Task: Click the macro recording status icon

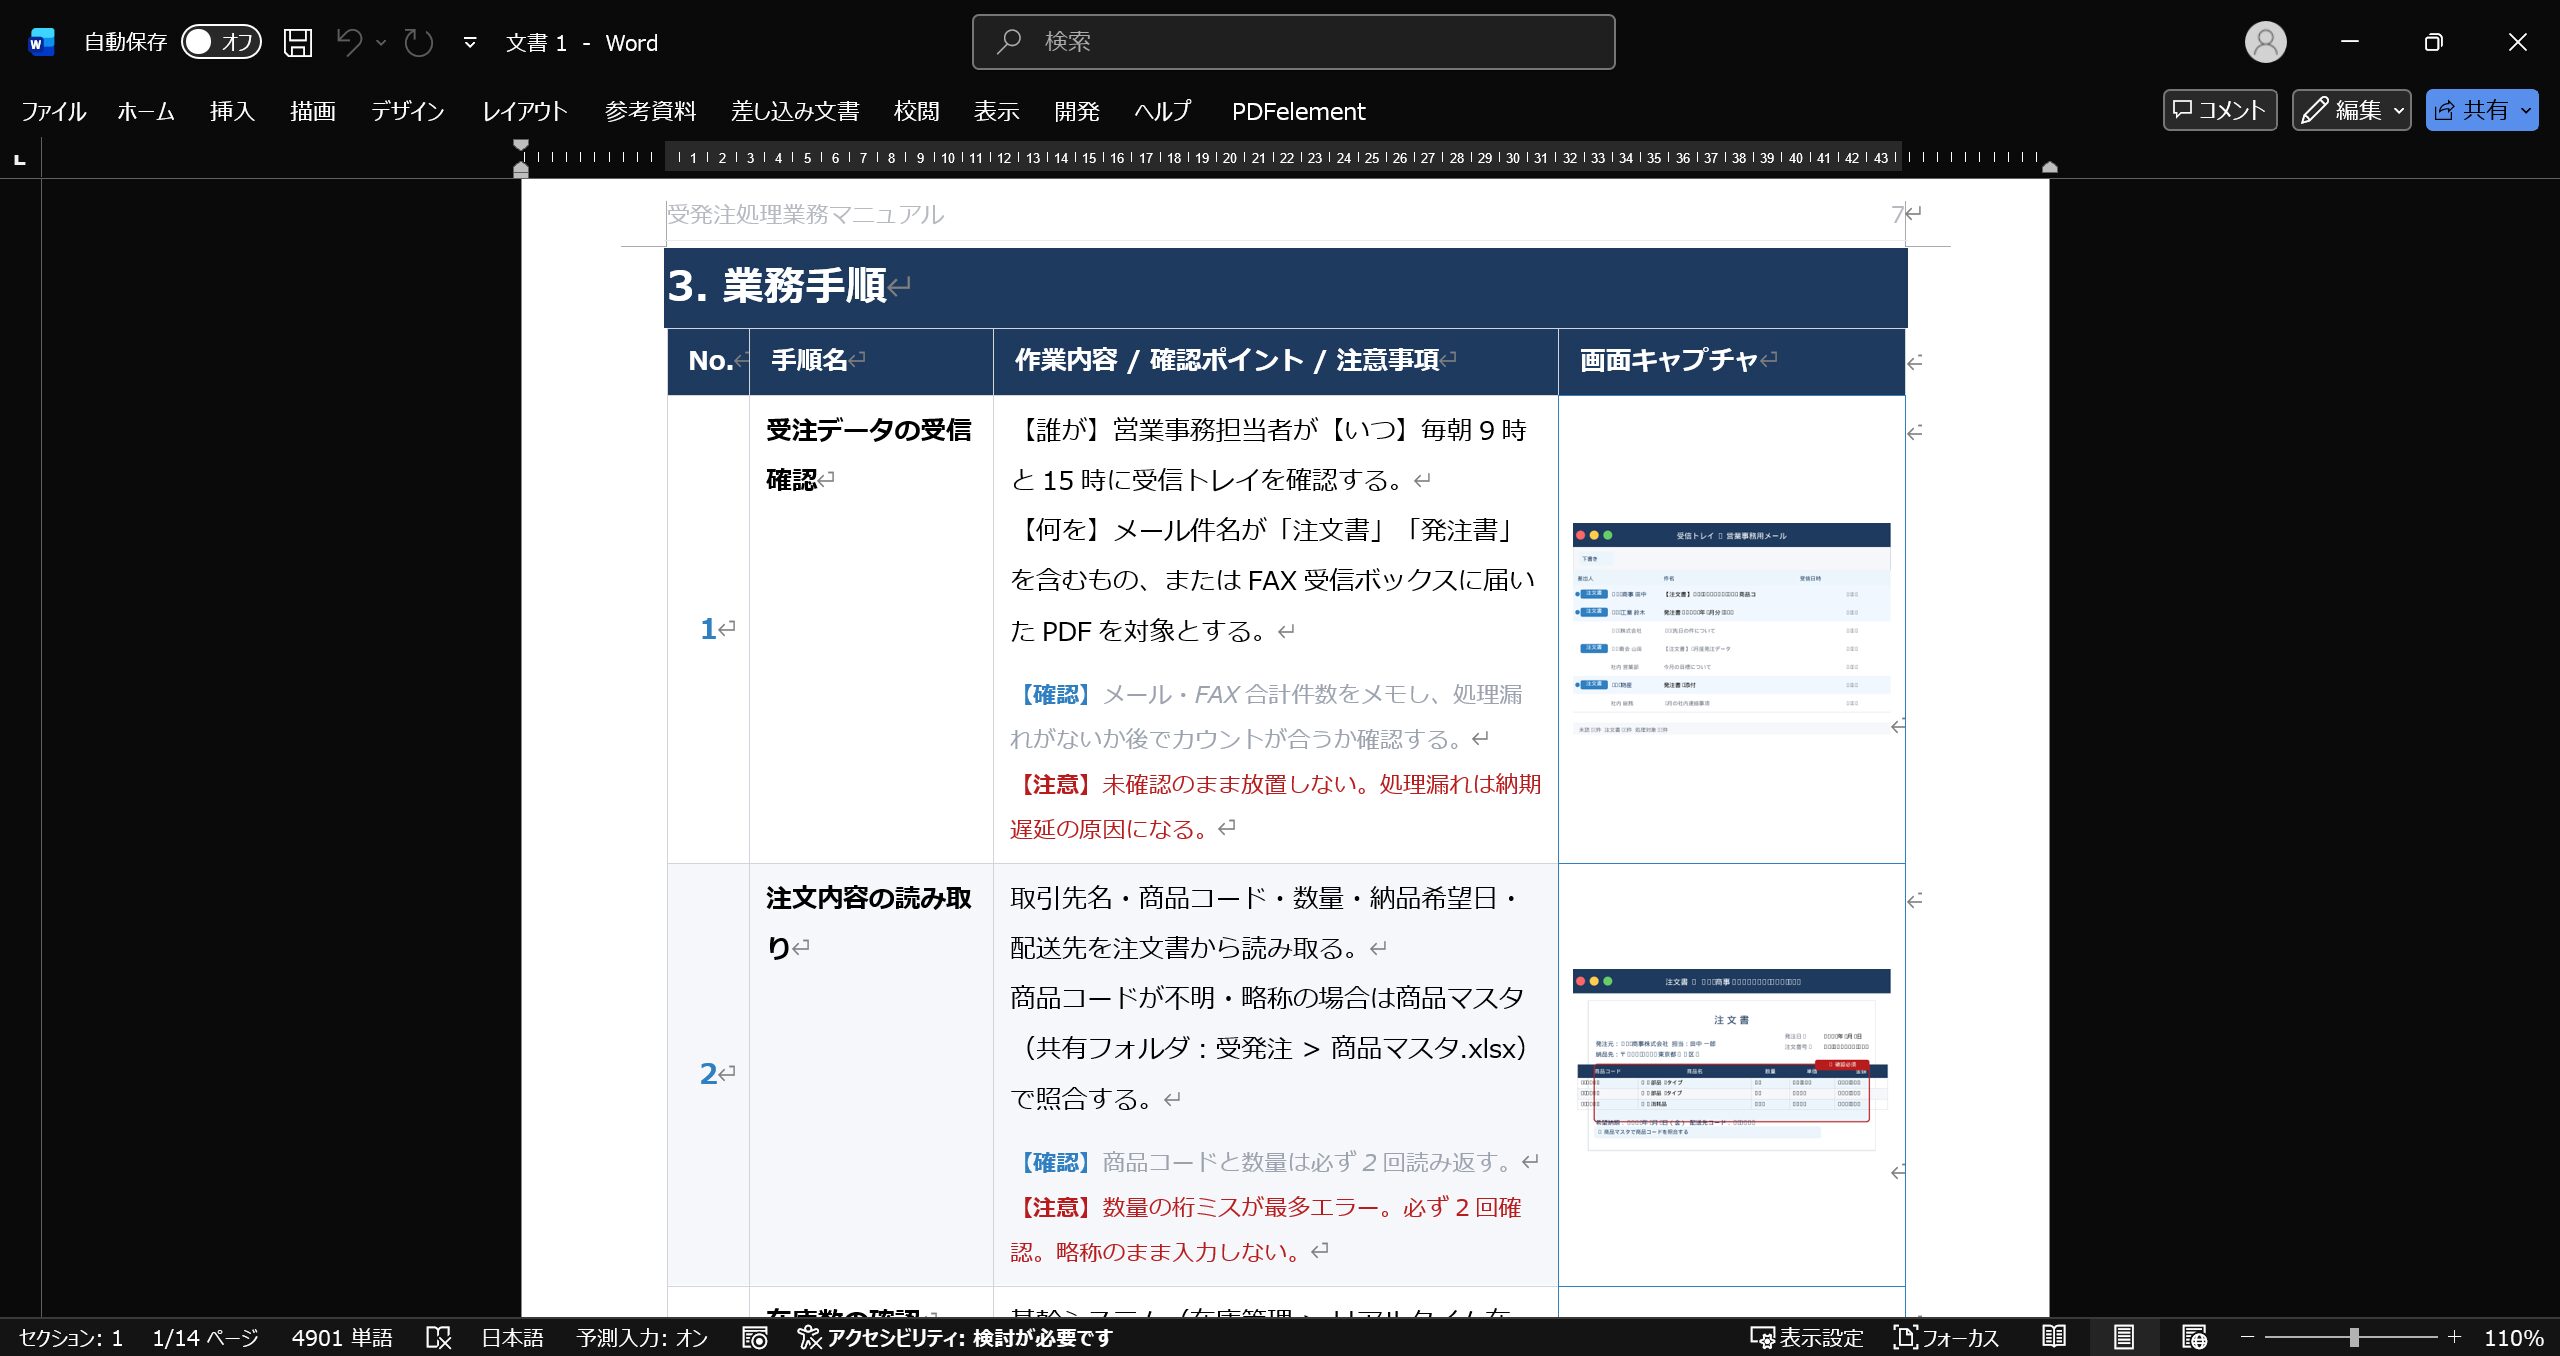Action: click(x=755, y=1337)
